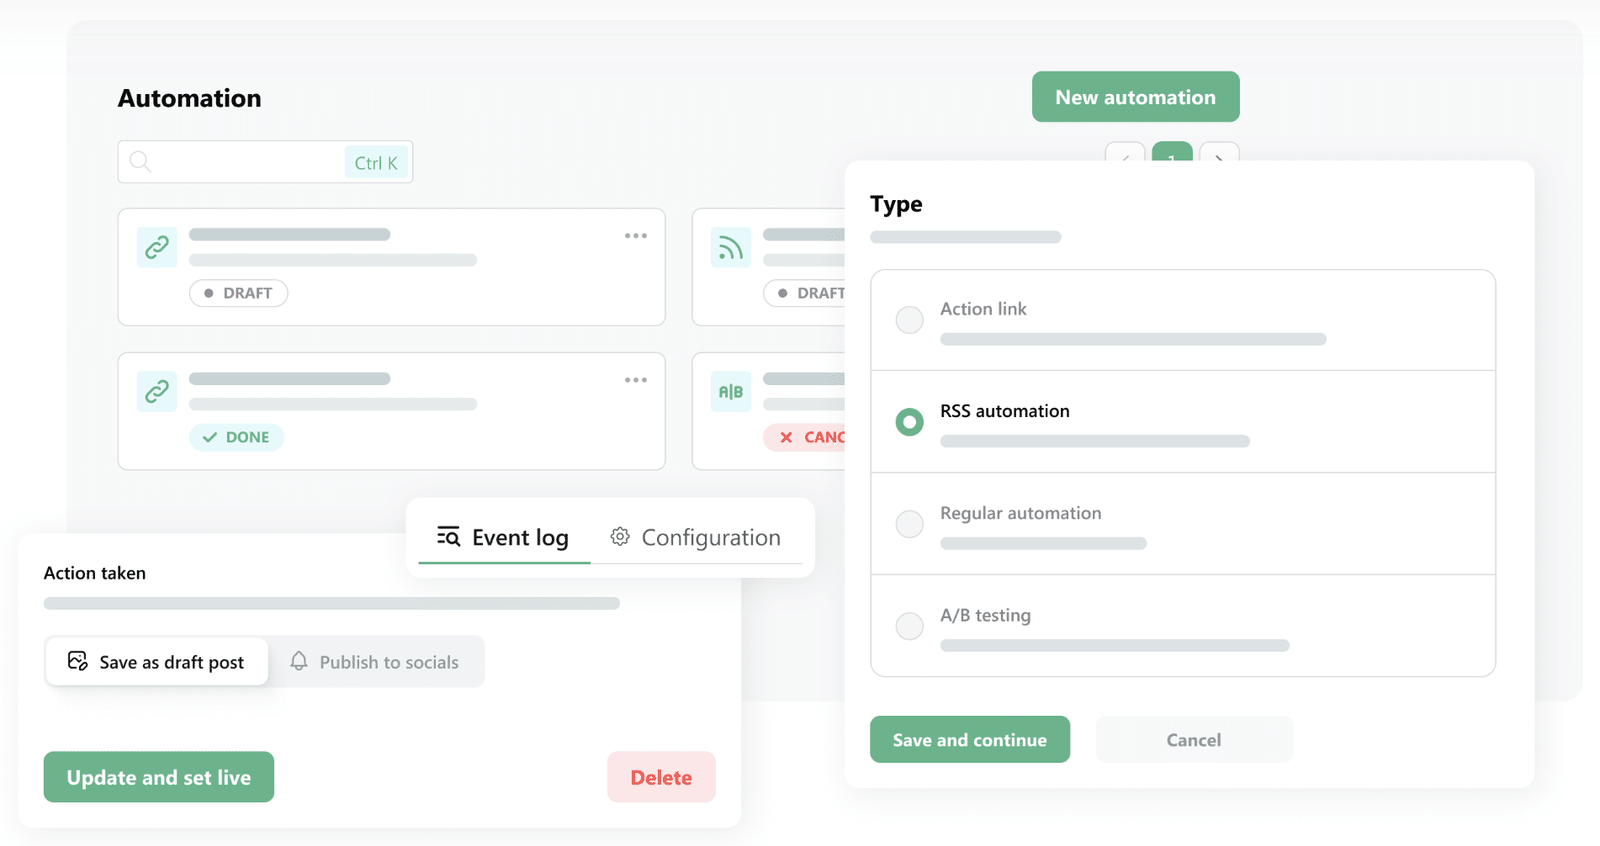Click the Publish to socials bell icon

pos(299,661)
